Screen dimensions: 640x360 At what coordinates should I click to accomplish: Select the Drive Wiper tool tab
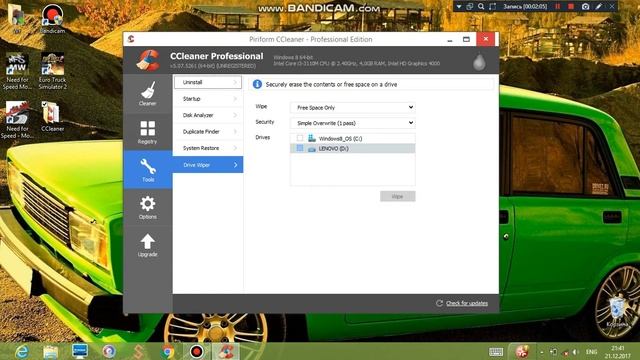(208, 164)
